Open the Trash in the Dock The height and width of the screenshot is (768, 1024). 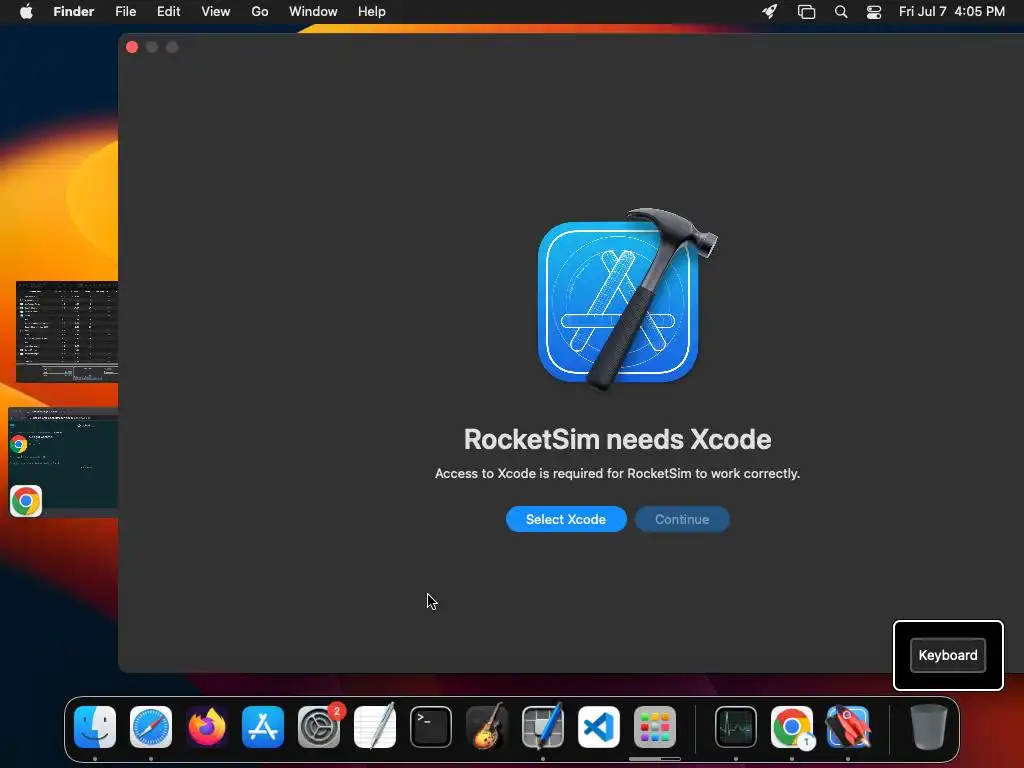pos(928,727)
